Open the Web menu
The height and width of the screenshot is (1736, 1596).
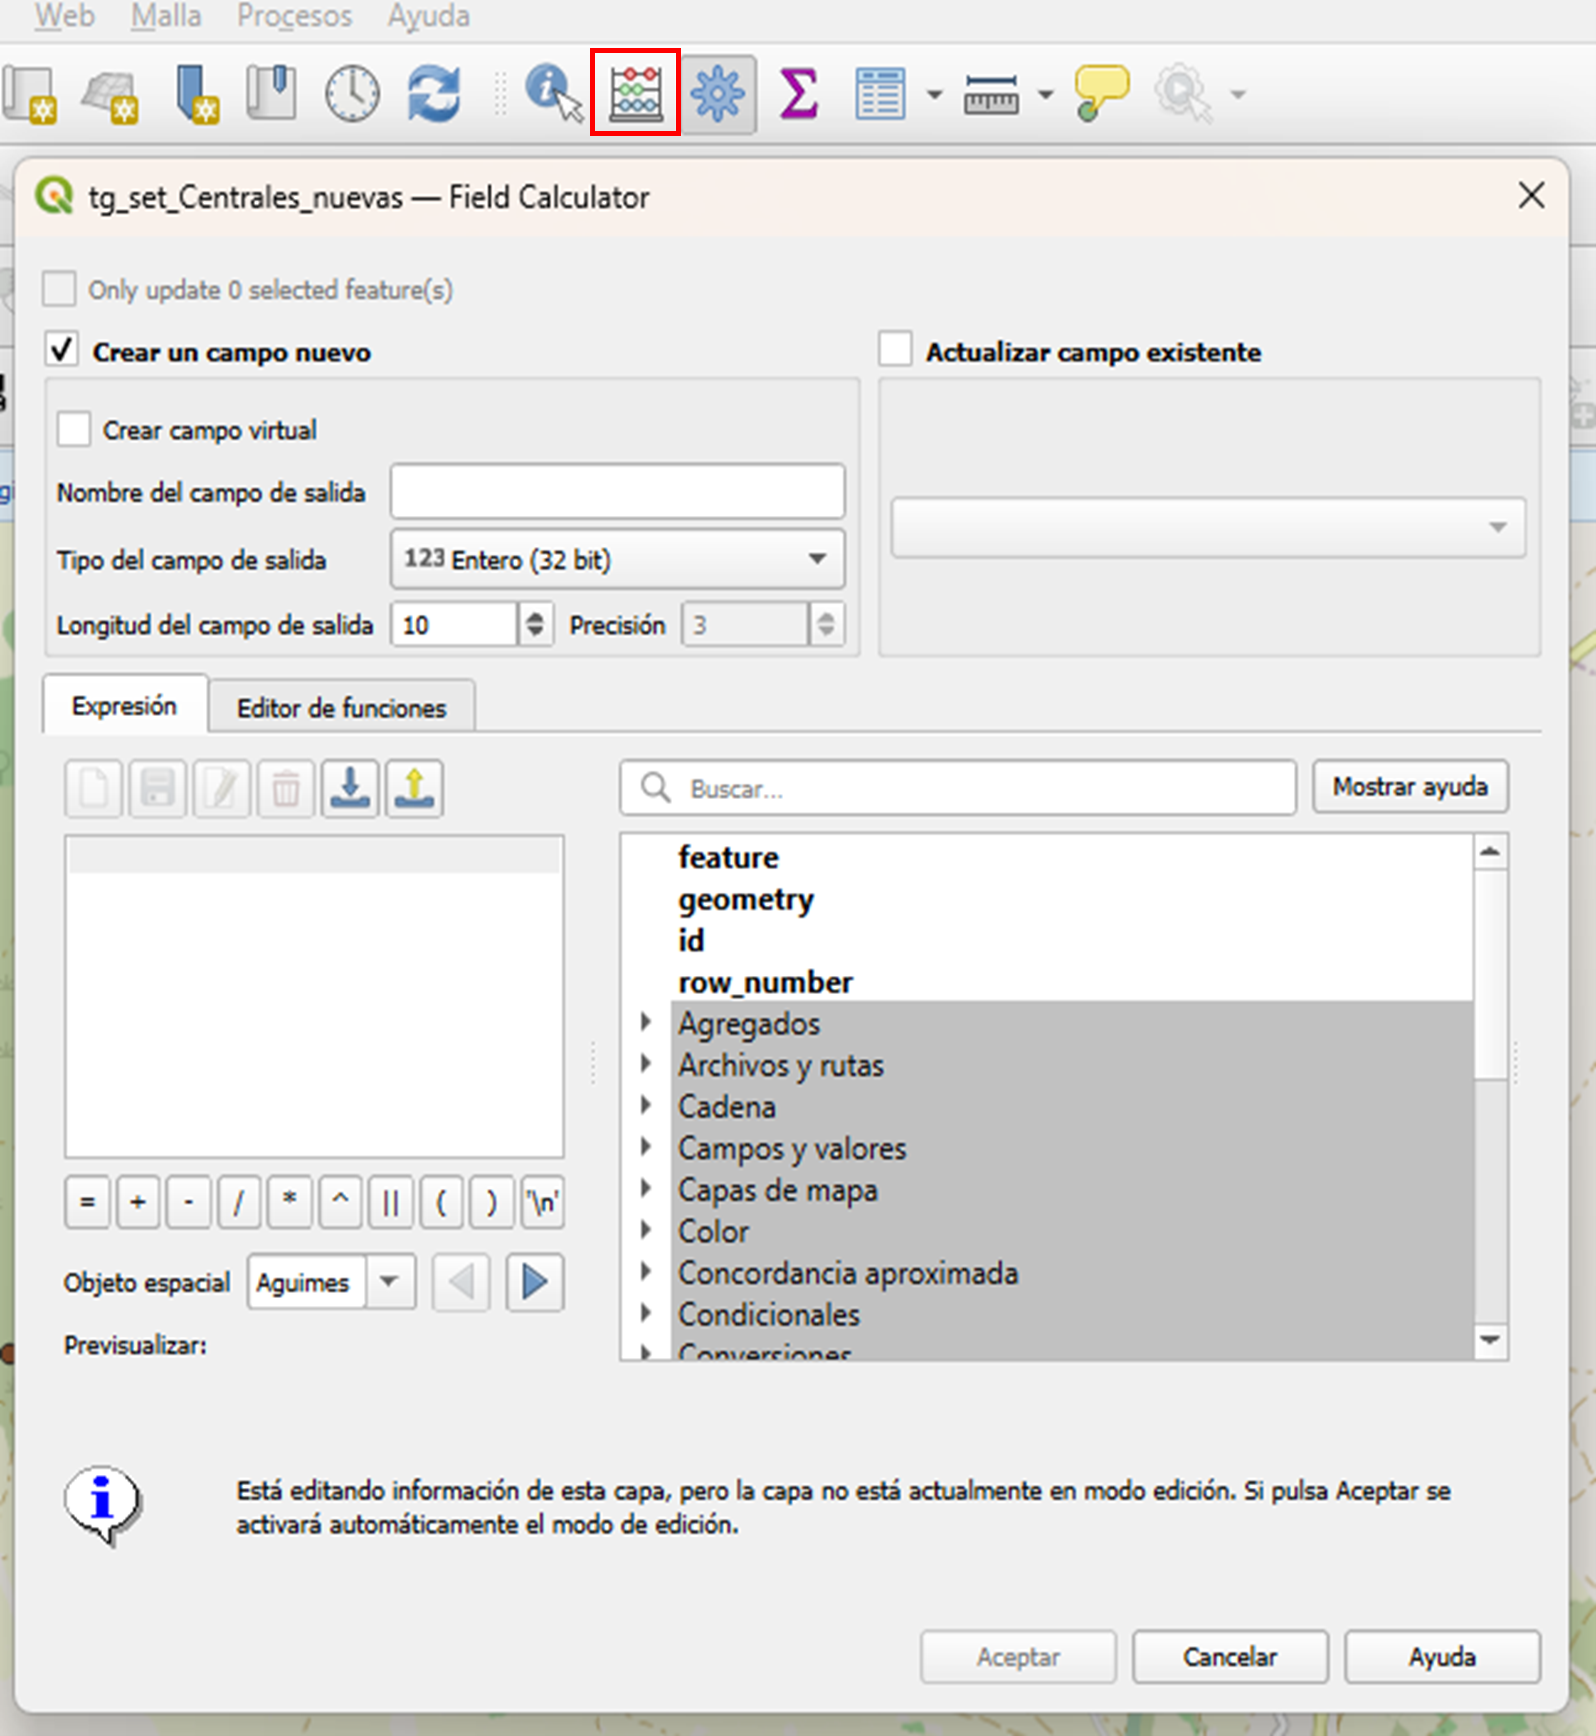pyautogui.click(x=65, y=15)
